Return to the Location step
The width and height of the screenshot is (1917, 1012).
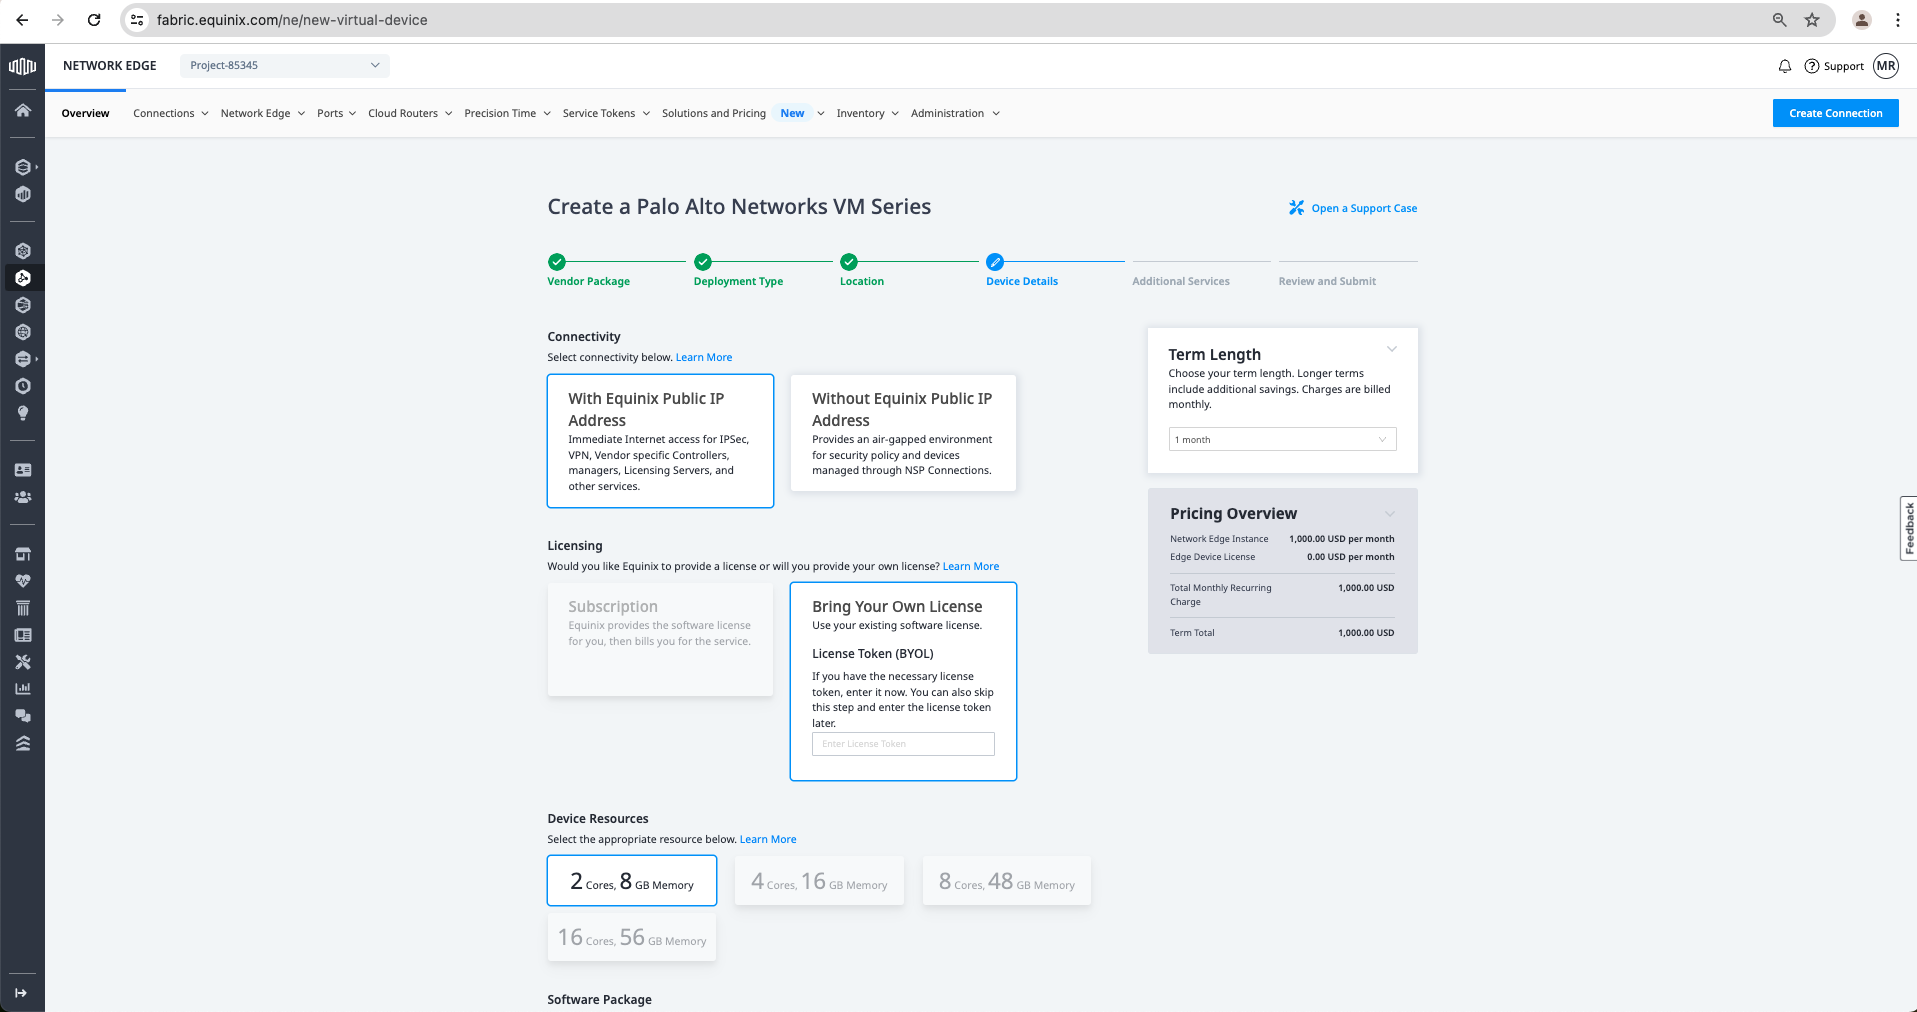tap(861, 281)
